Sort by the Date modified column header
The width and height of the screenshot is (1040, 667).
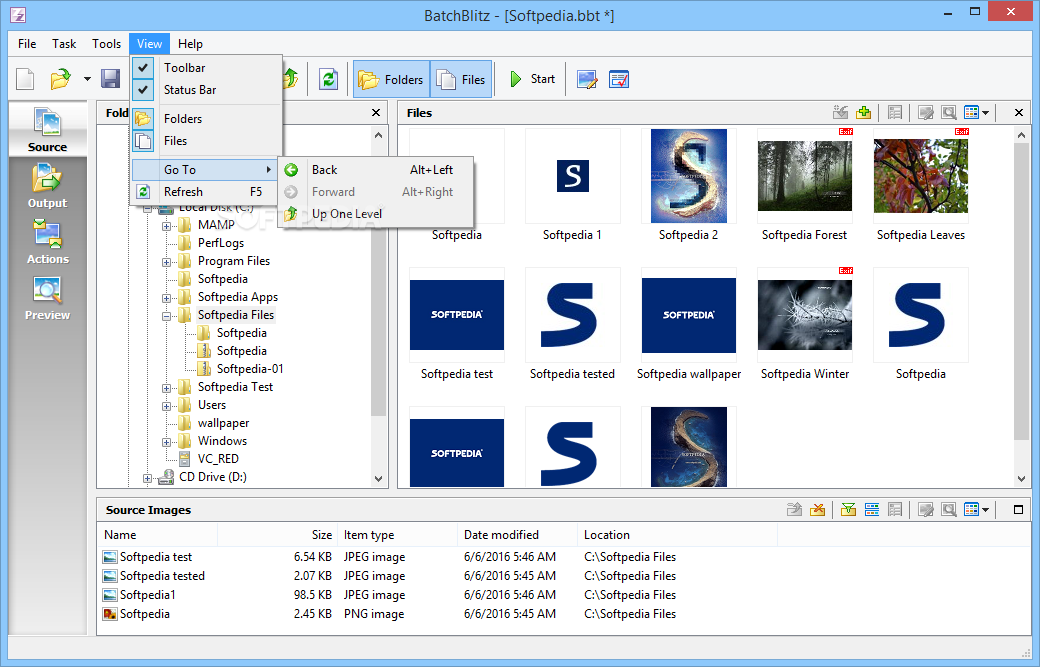[x=517, y=534]
